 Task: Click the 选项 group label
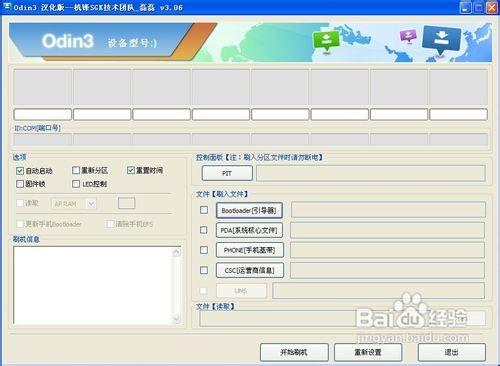click(x=20, y=157)
